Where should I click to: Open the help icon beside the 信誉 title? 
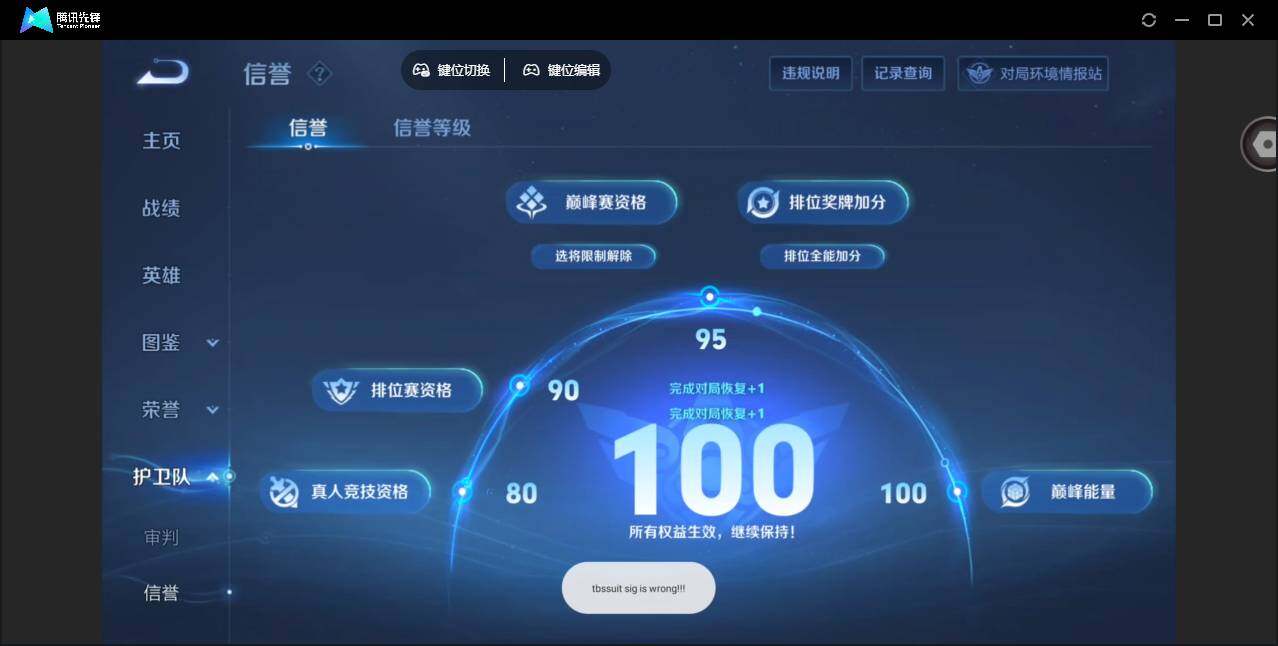[319, 73]
